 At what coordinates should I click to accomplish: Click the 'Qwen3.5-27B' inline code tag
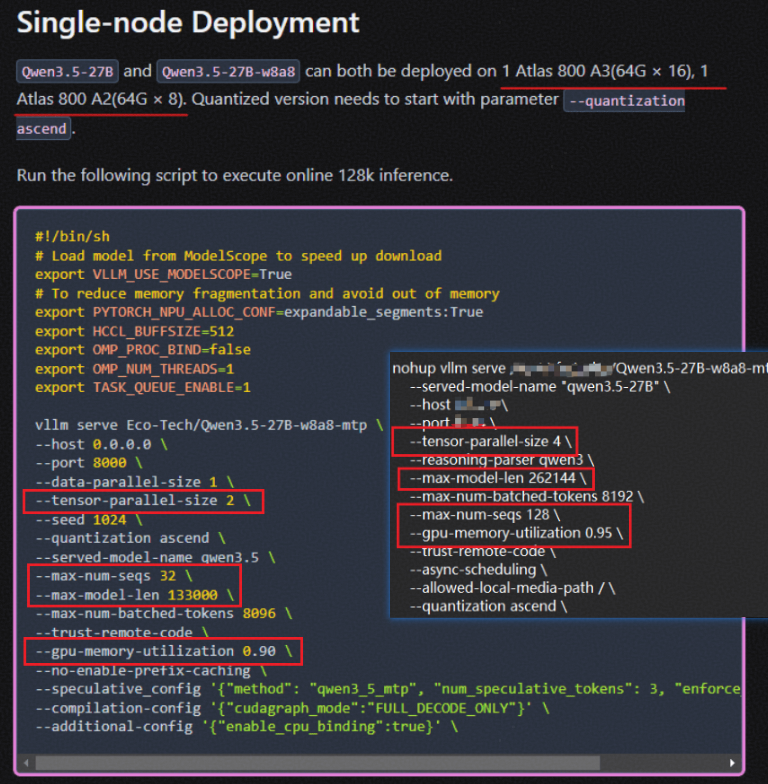(68, 72)
